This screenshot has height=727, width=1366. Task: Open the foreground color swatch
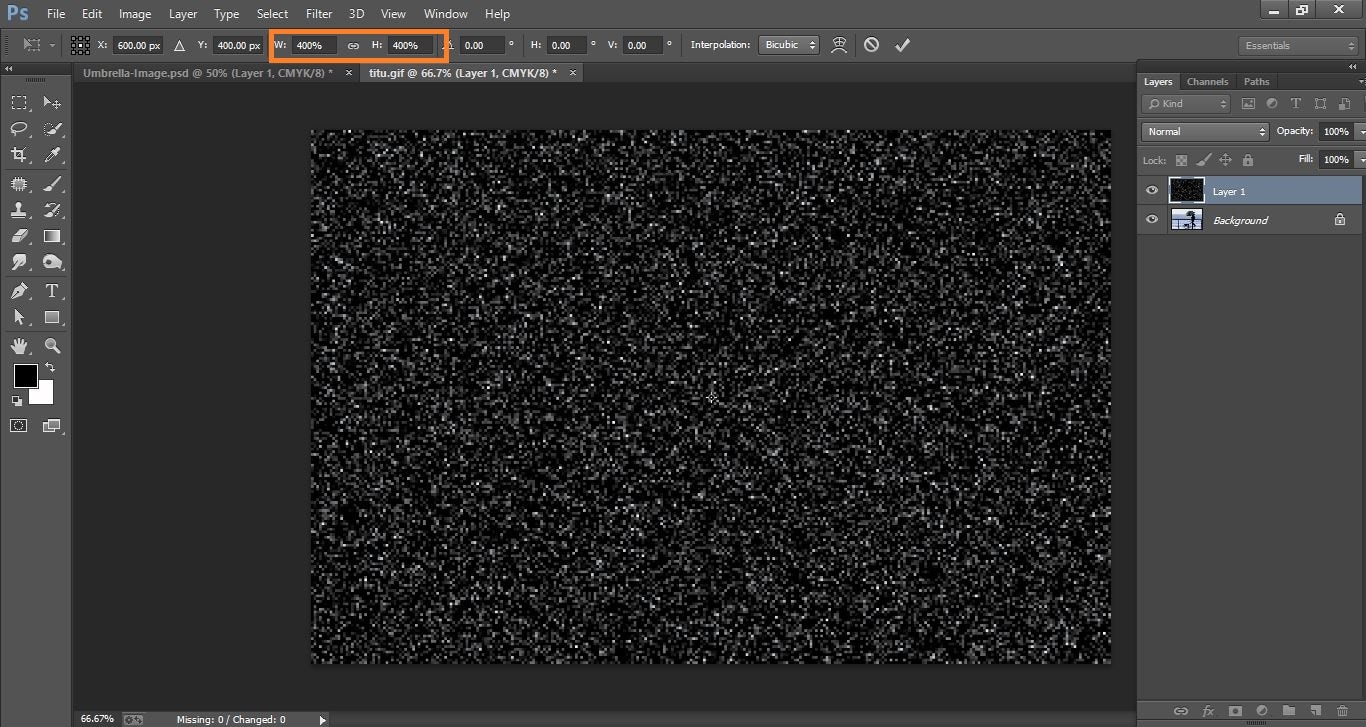click(25, 377)
